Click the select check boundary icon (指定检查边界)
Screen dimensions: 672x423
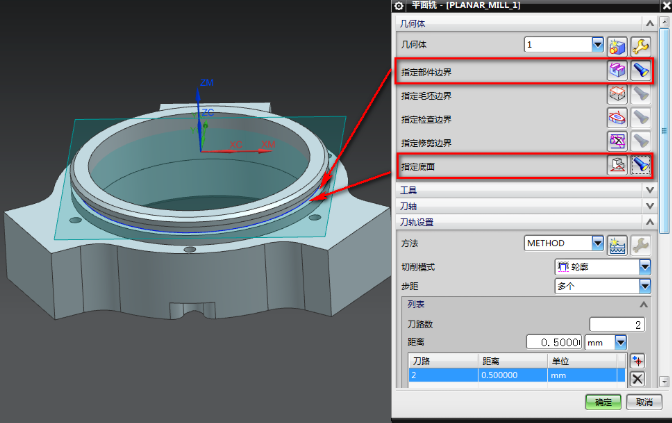click(618, 118)
